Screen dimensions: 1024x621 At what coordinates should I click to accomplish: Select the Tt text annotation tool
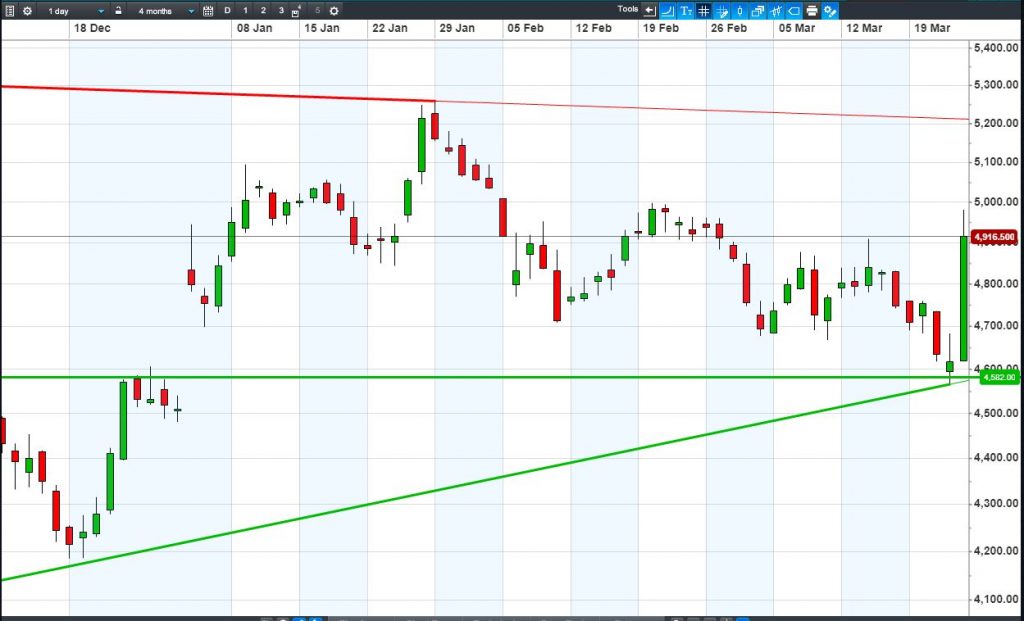click(686, 10)
